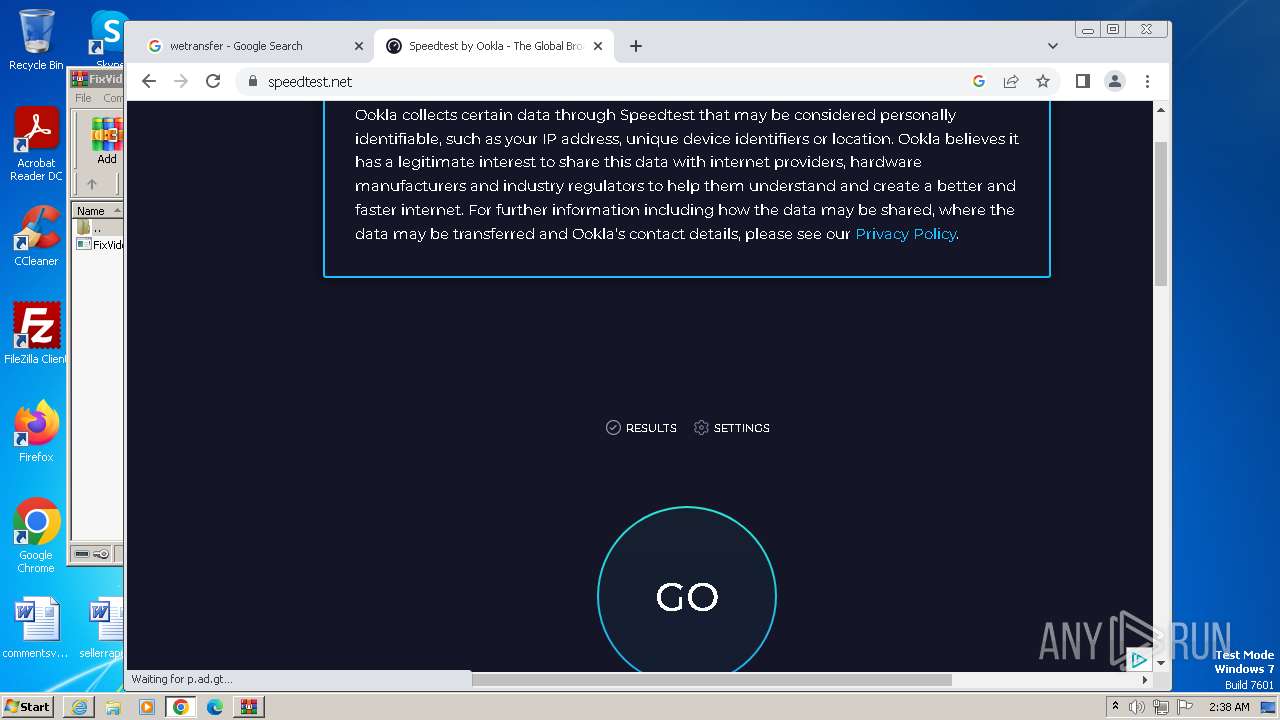Click the scroll up arrow
1280x720 pixels.
1161,108
